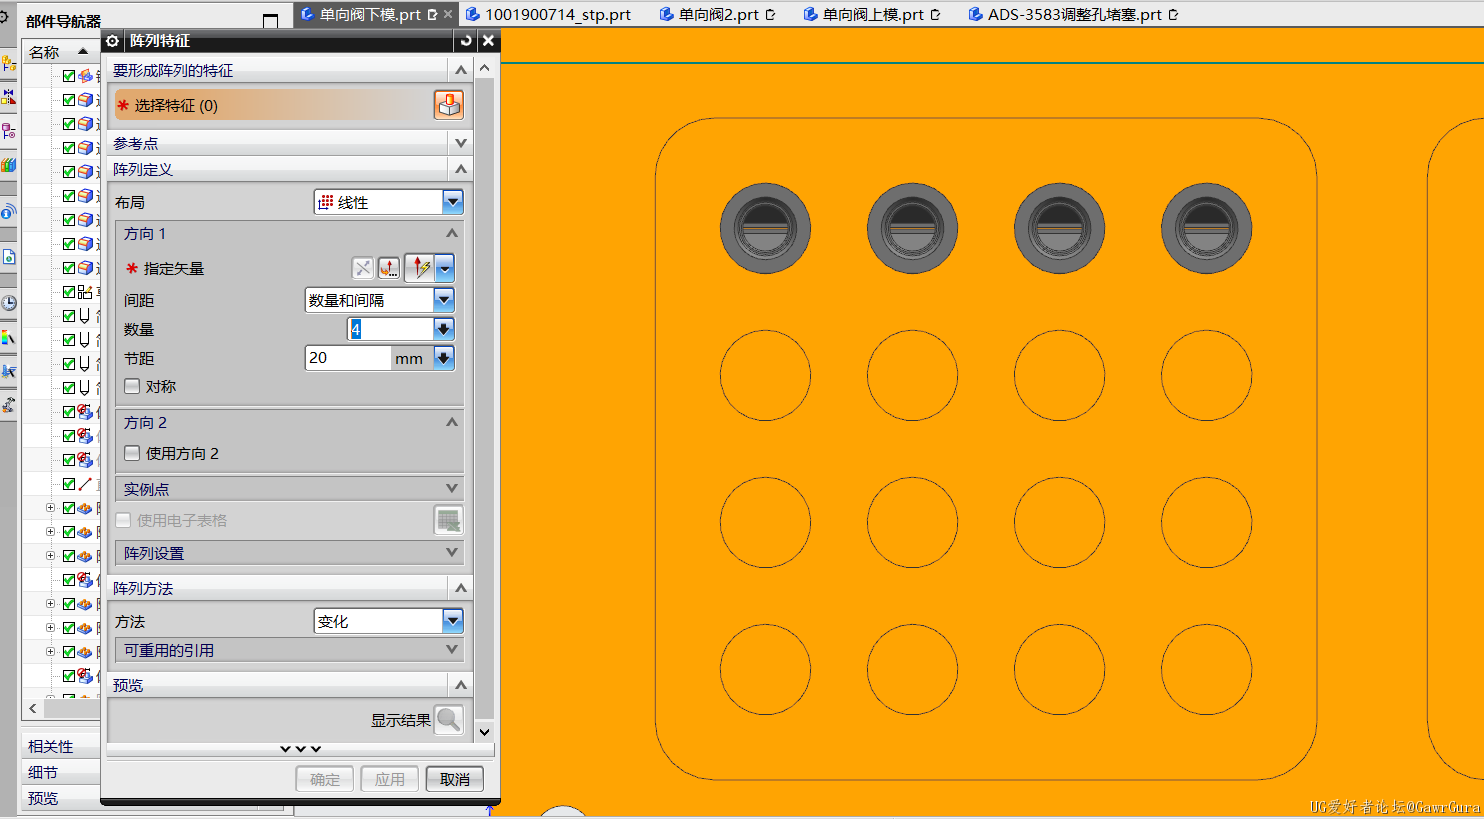Toggle the checkbox of the first navigator tree row
This screenshot has width=1484, height=819.
click(x=69, y=76)
